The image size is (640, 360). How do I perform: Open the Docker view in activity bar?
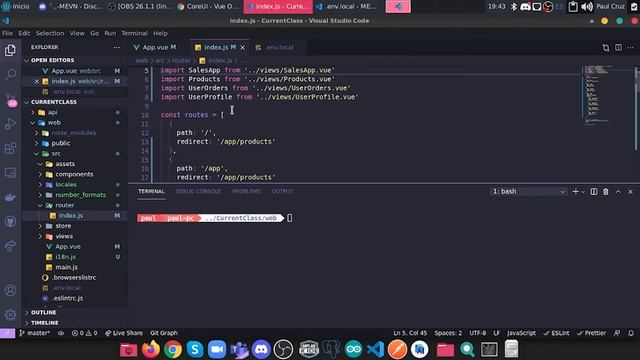[10, 197]
